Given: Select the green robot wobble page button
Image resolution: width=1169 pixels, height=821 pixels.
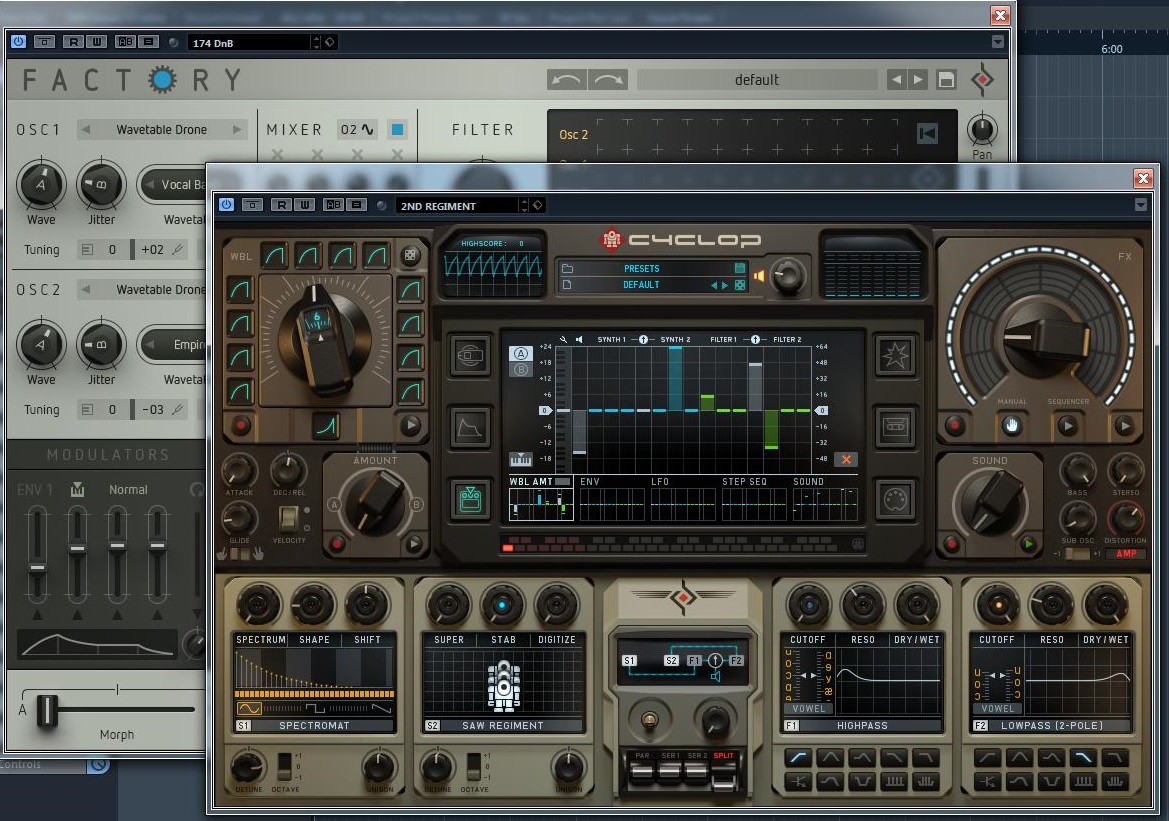Looking at the screenshot, I should 470,499.
